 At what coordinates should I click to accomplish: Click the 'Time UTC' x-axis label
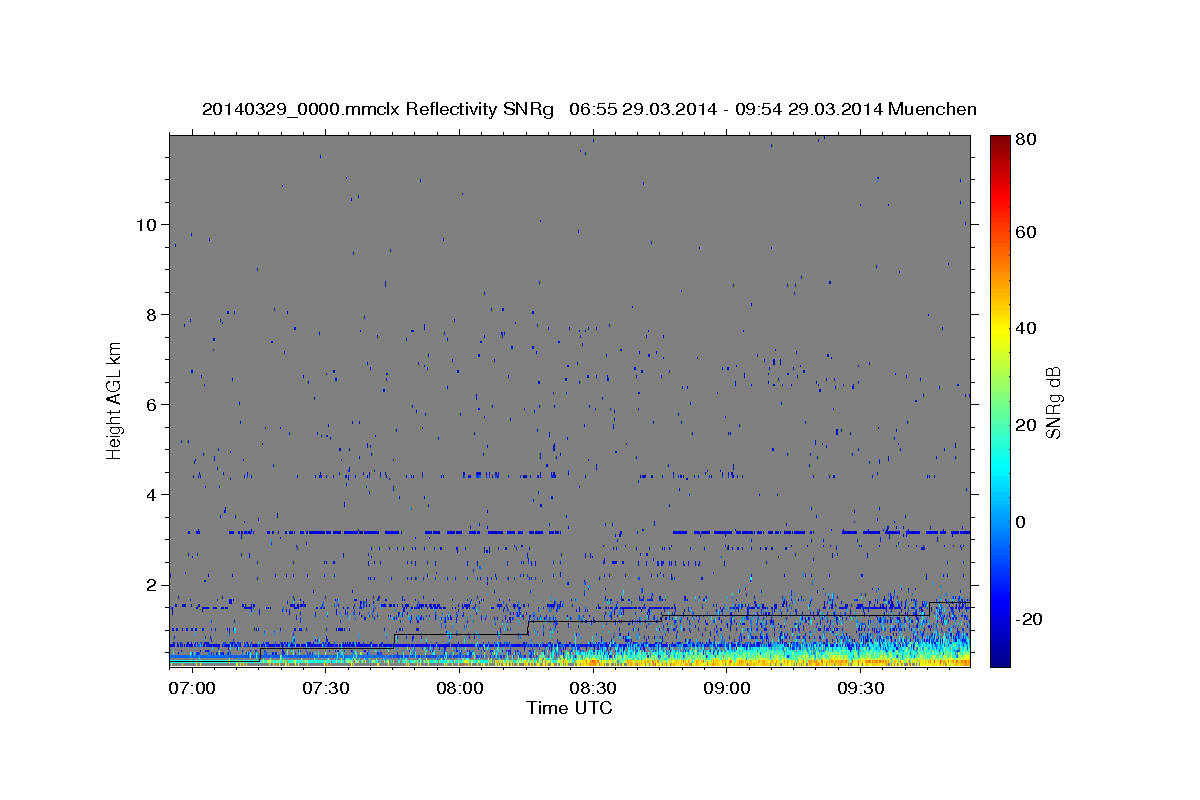(x=569, y=708)
